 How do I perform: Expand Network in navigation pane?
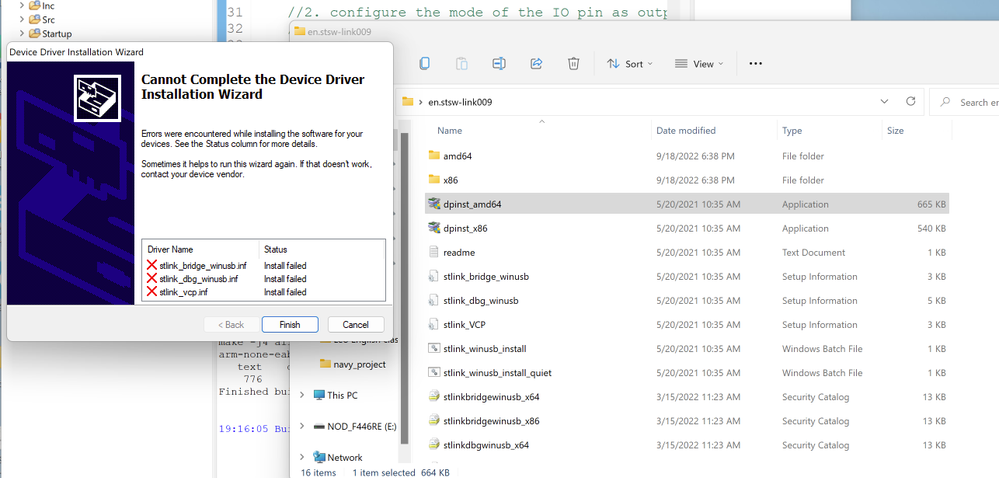(302, 457)
